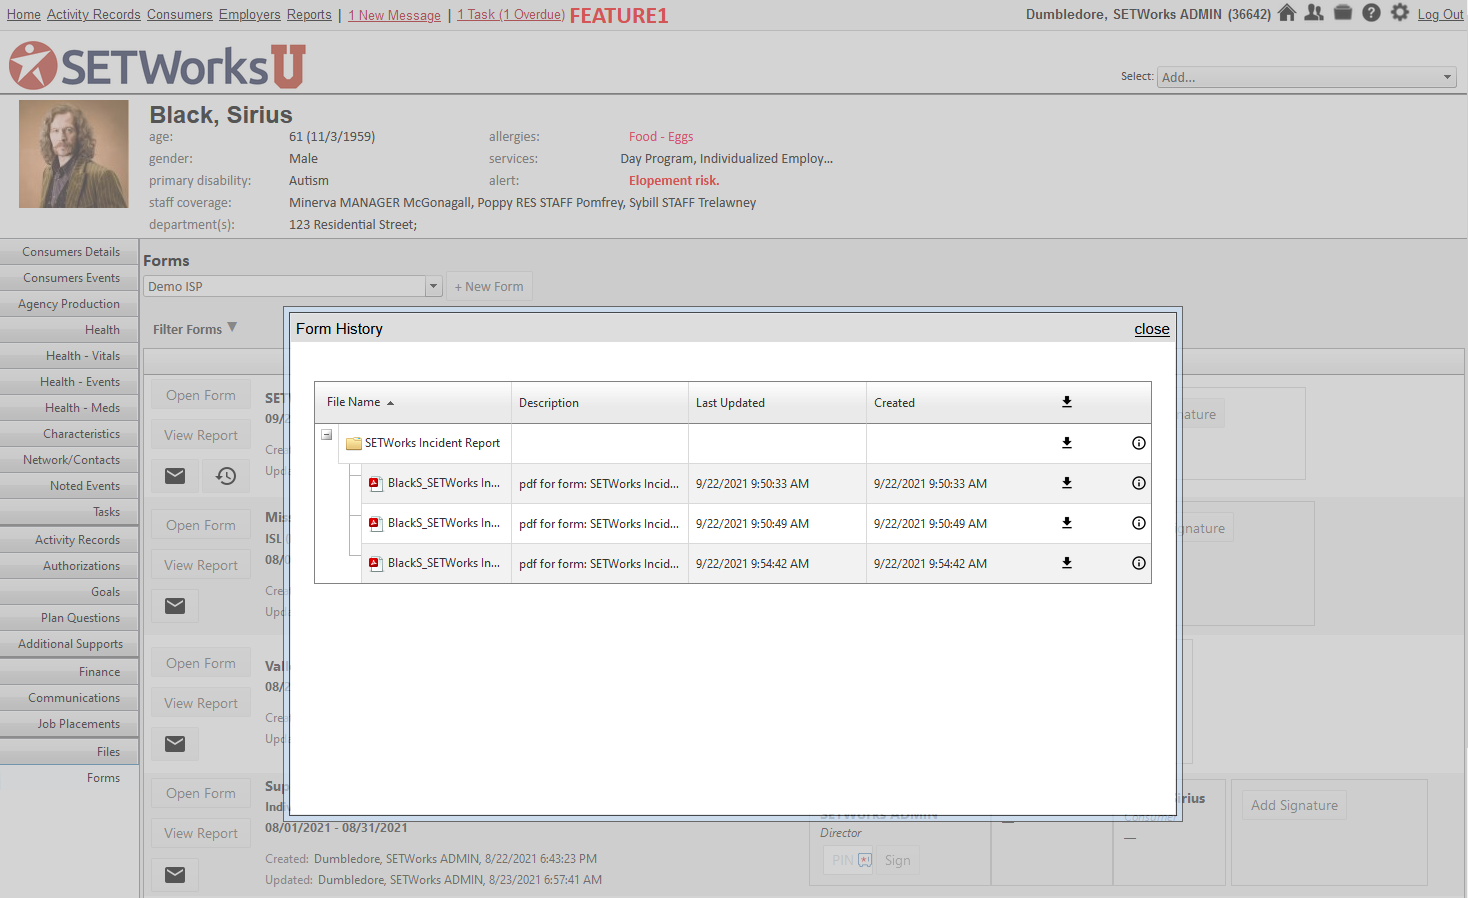
Task: Click the SETWorks Incident Report folder icon
Action: (353, 443)
